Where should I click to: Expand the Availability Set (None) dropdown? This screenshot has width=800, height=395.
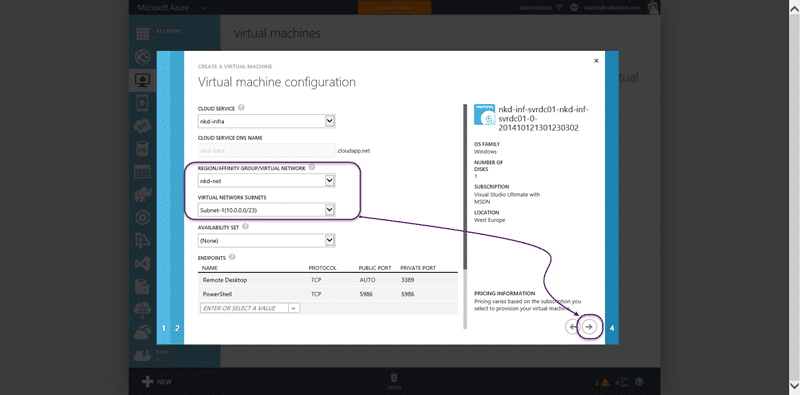point(266,240)
